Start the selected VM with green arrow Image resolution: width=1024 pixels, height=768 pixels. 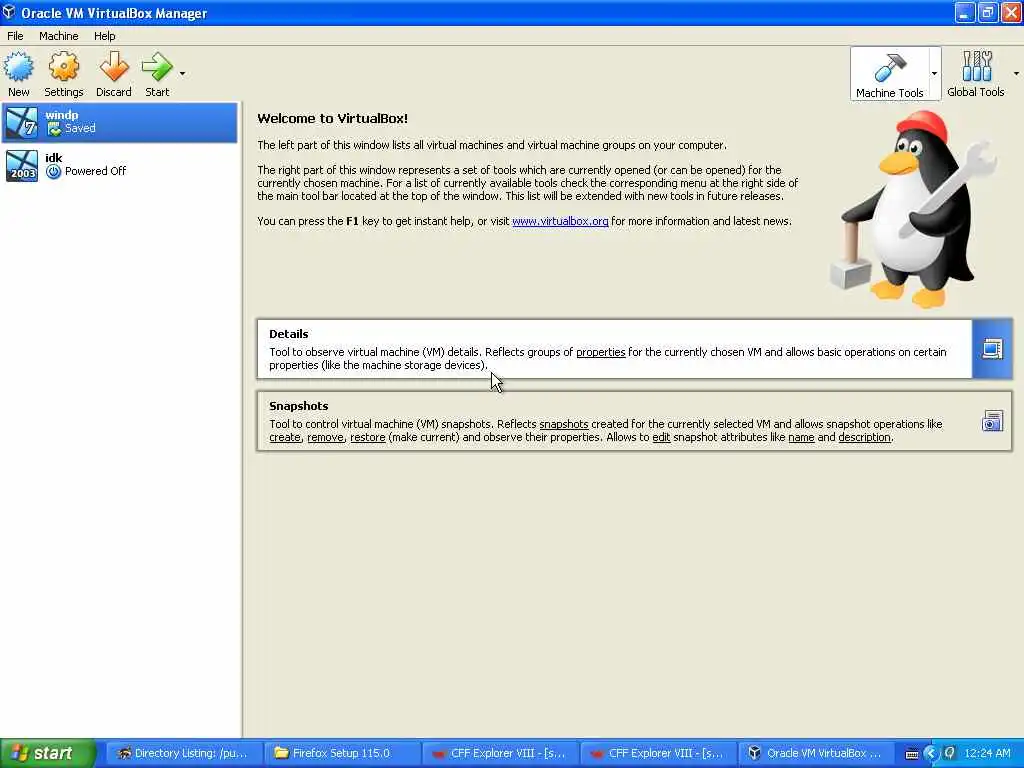click(x=157, y=67)
